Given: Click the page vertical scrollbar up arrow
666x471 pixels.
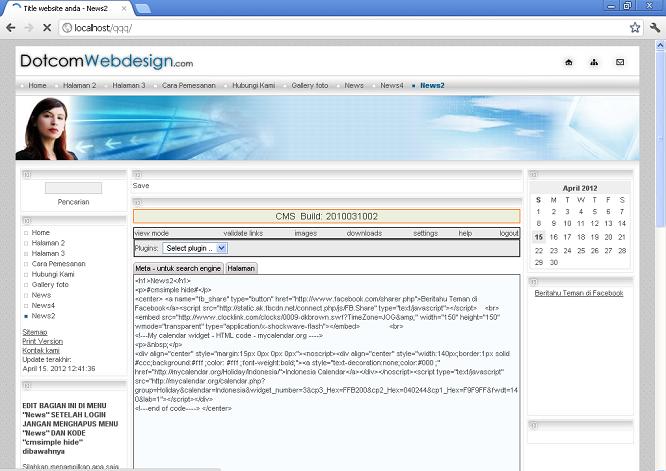Looking at the screenshot, I should 660,45.
